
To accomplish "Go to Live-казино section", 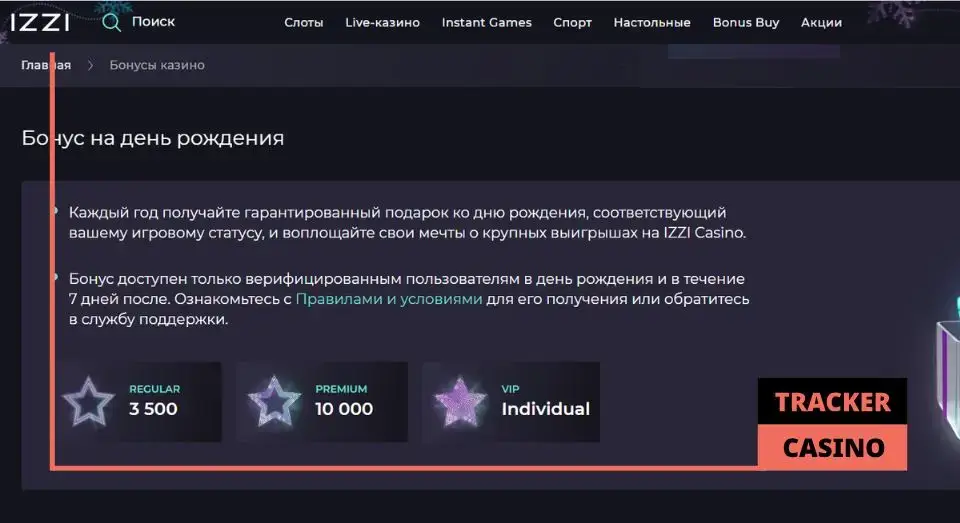I will point(383,23).
